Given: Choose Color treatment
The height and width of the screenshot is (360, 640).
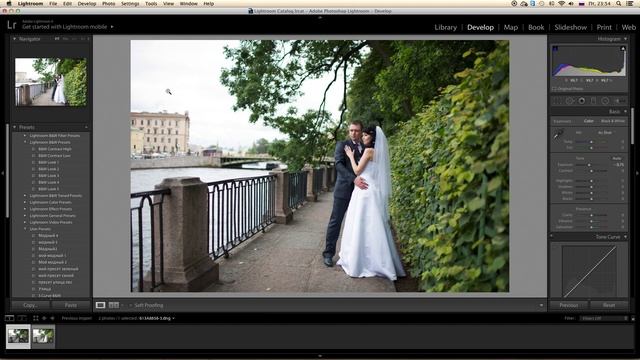Looking at the screenshot, I should 588,121.
